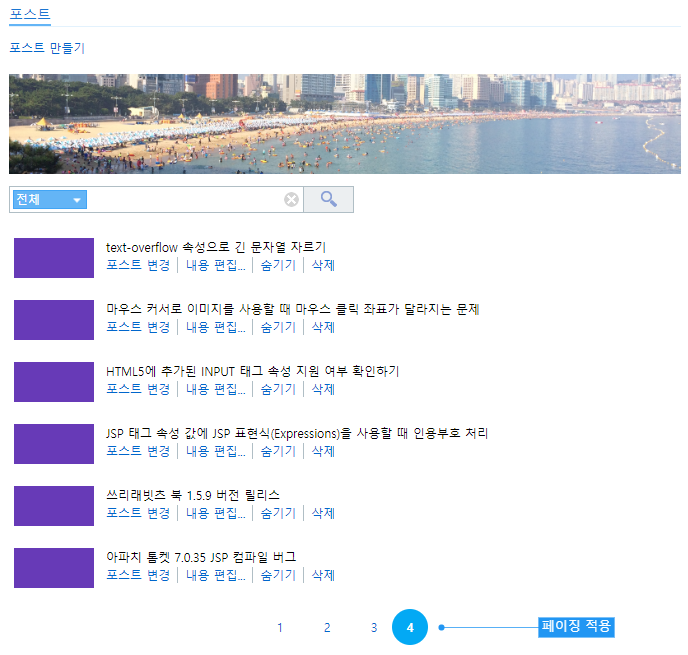688x655 pixels.
Task: Open post titled JSP 태그 속성 값에 JSP 표현식
Action: (297, 433)
